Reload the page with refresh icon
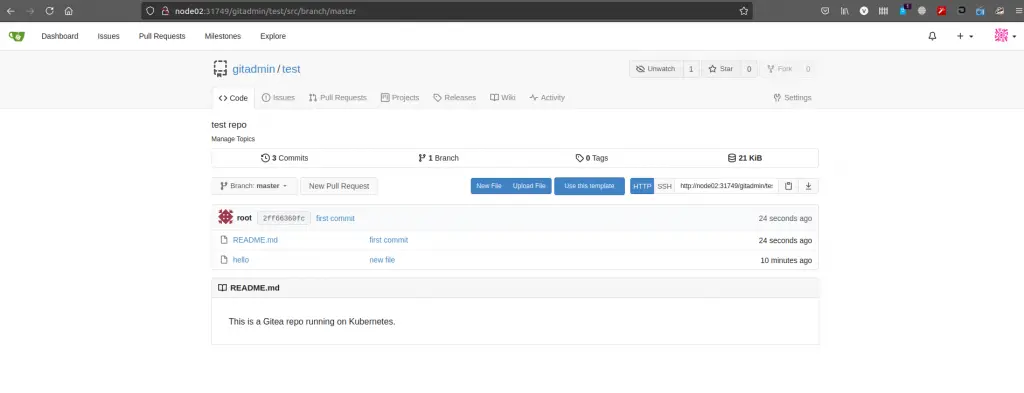The image size is (1024, 393). [x=50, y=11]
